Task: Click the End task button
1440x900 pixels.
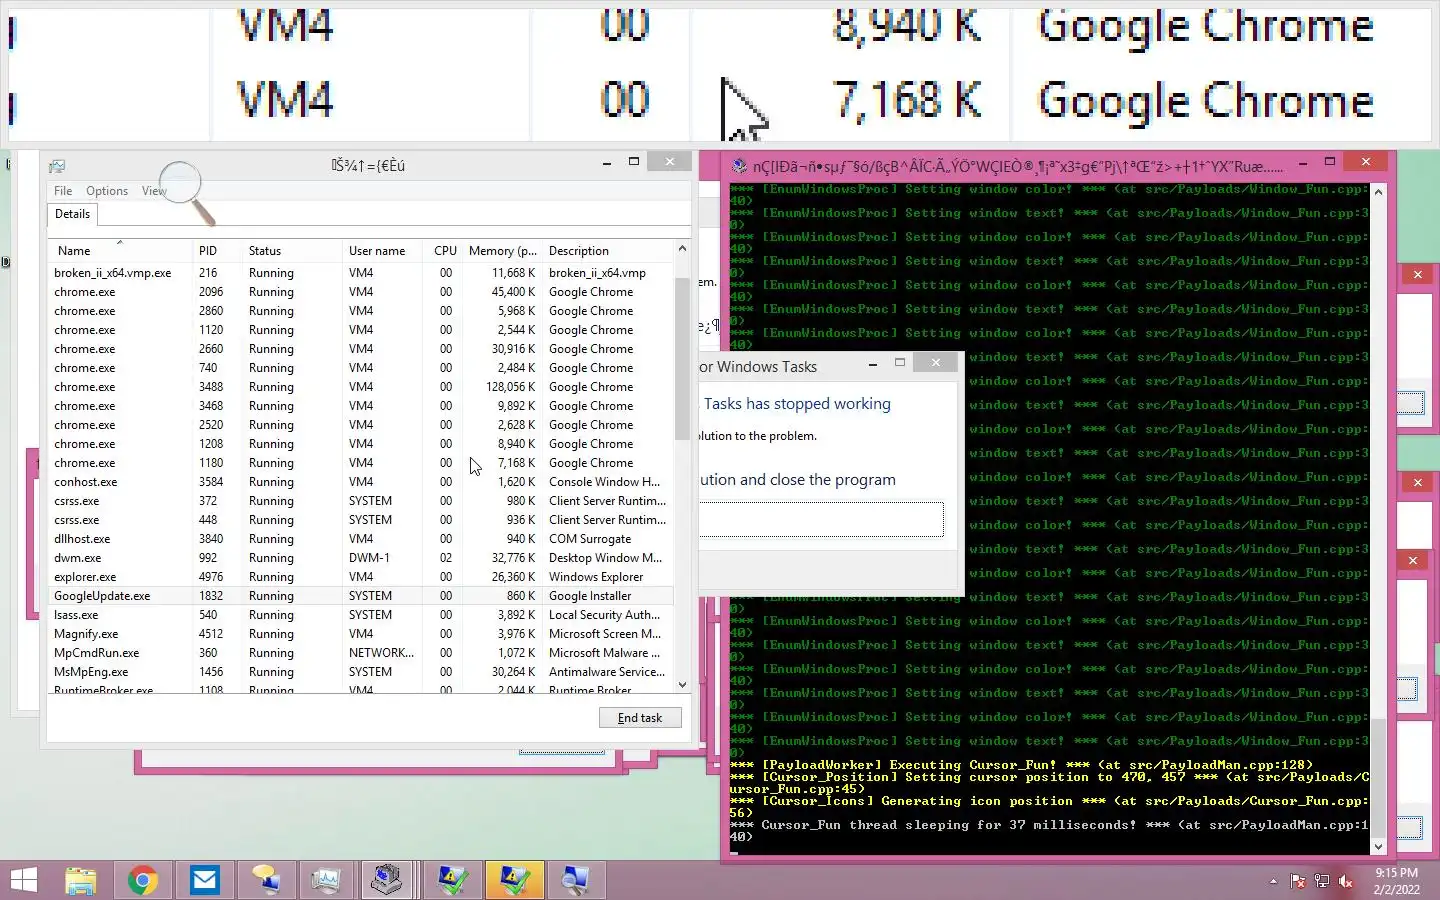Action: click(x=640, y=718)
